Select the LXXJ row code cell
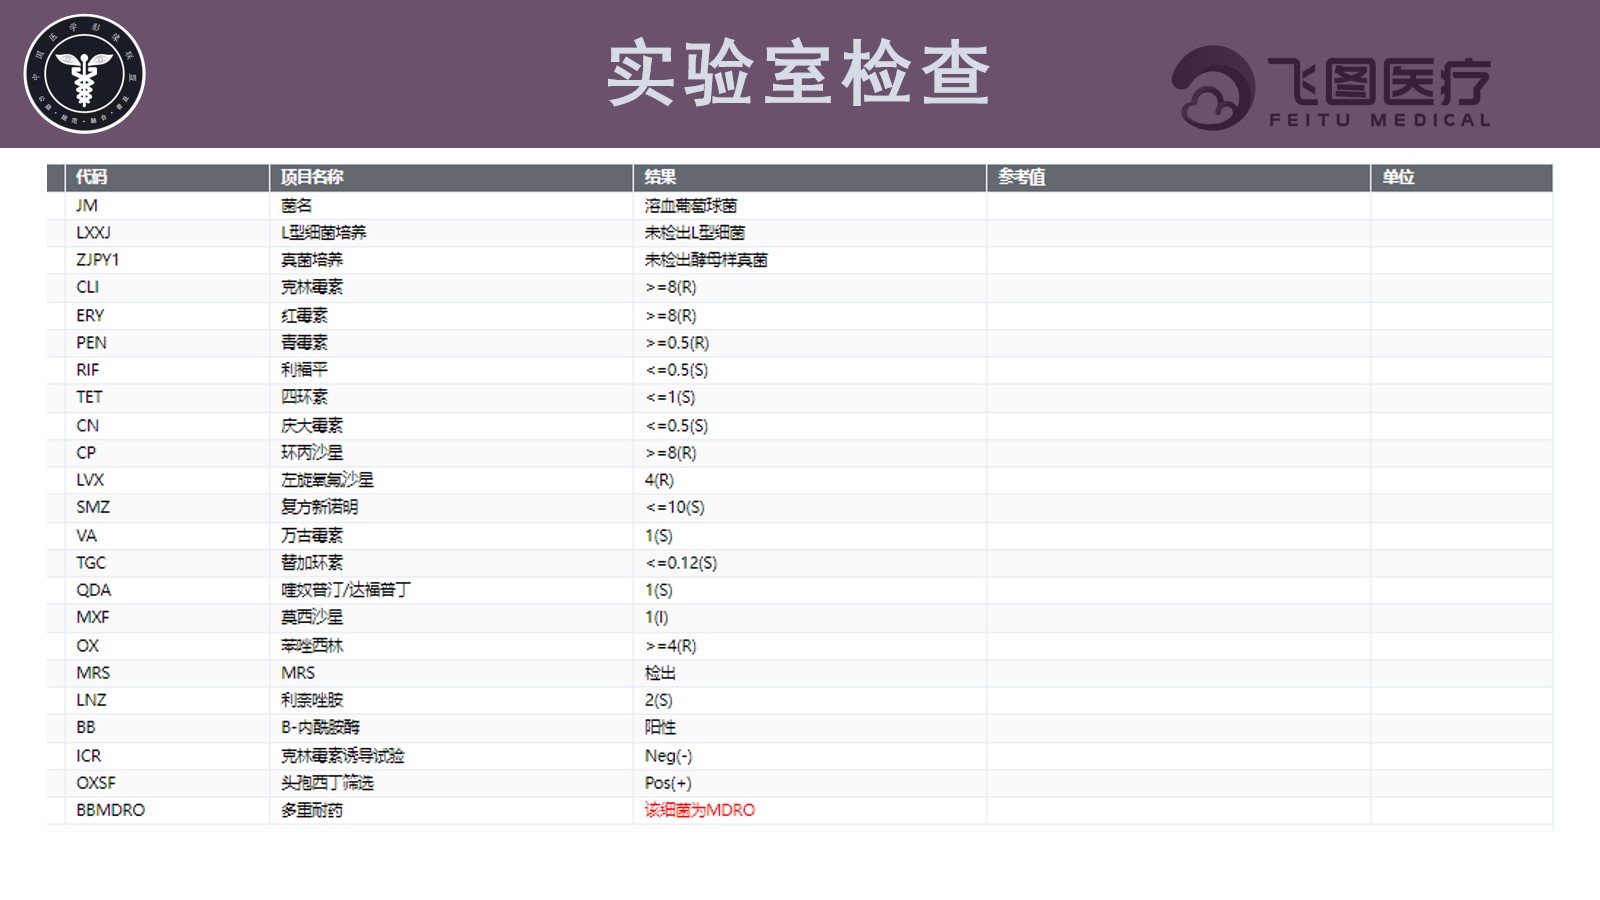1600x900 pixels. coord(167,232)
